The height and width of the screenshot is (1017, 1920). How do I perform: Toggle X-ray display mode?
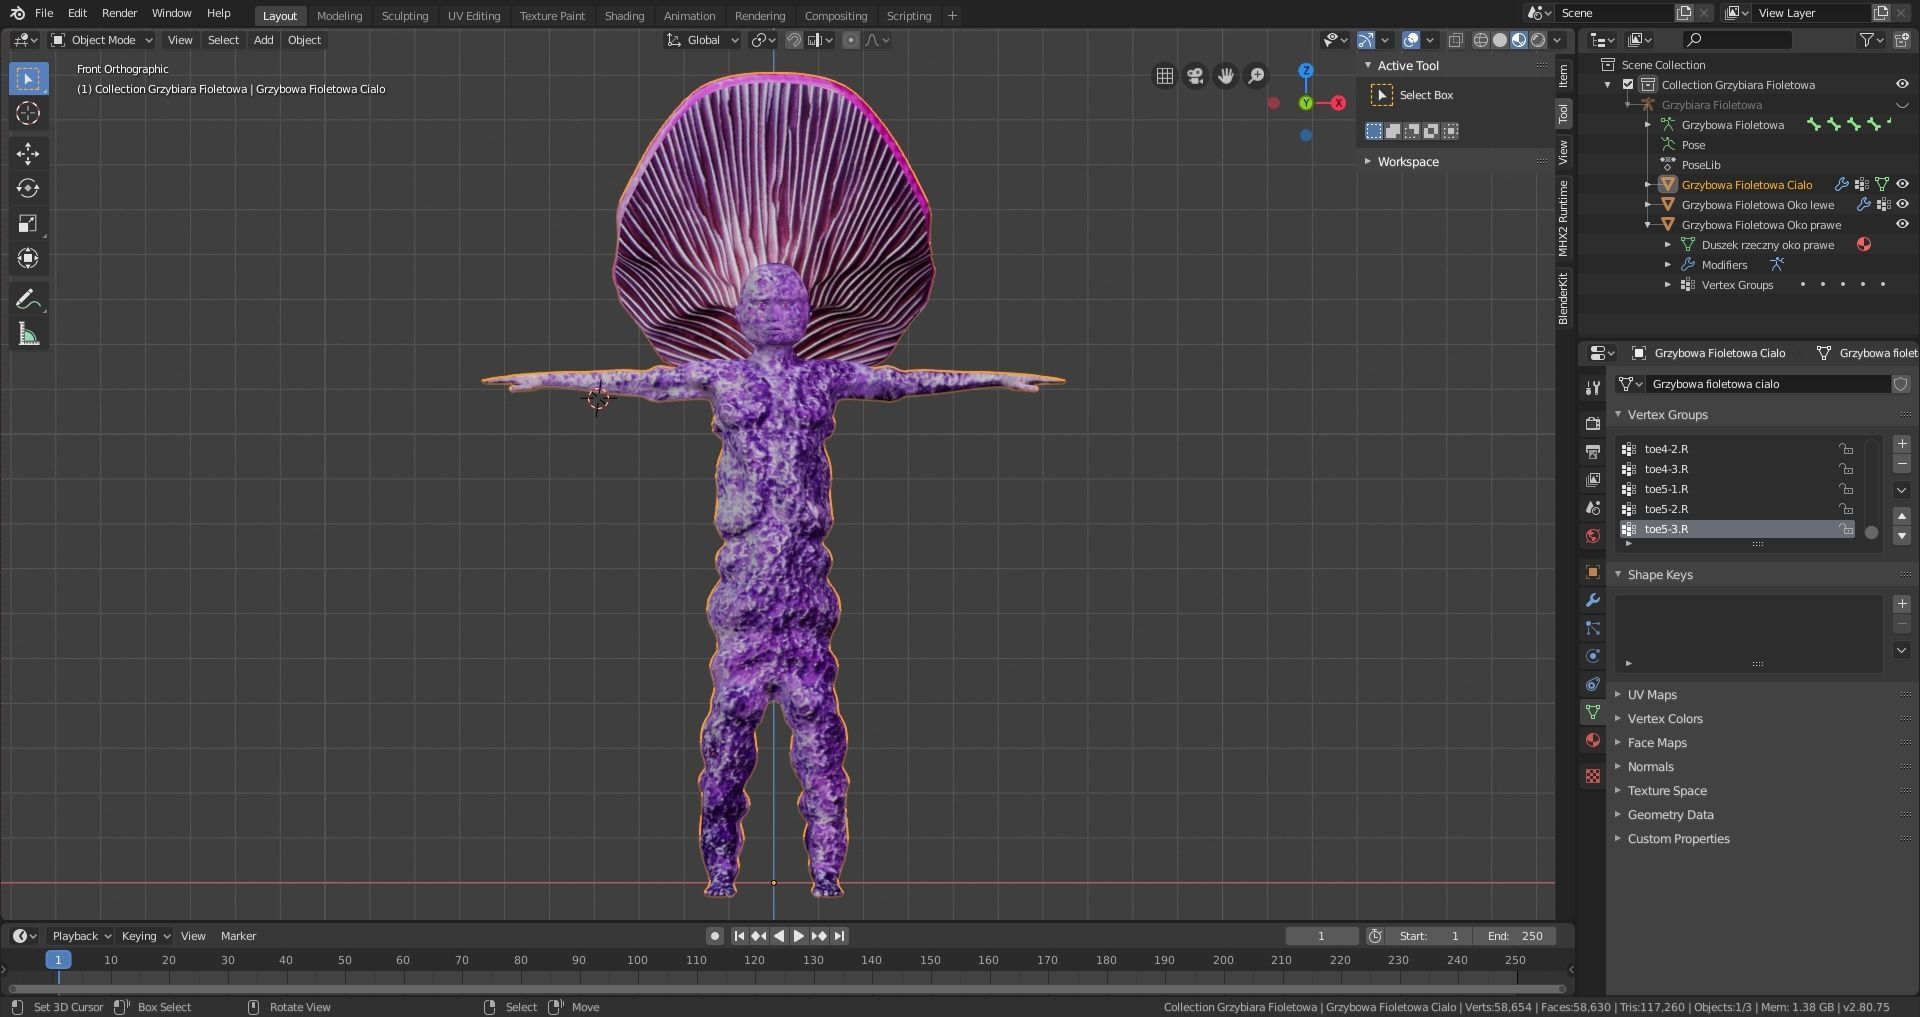pyautogui.click(x=1456, y=40)
